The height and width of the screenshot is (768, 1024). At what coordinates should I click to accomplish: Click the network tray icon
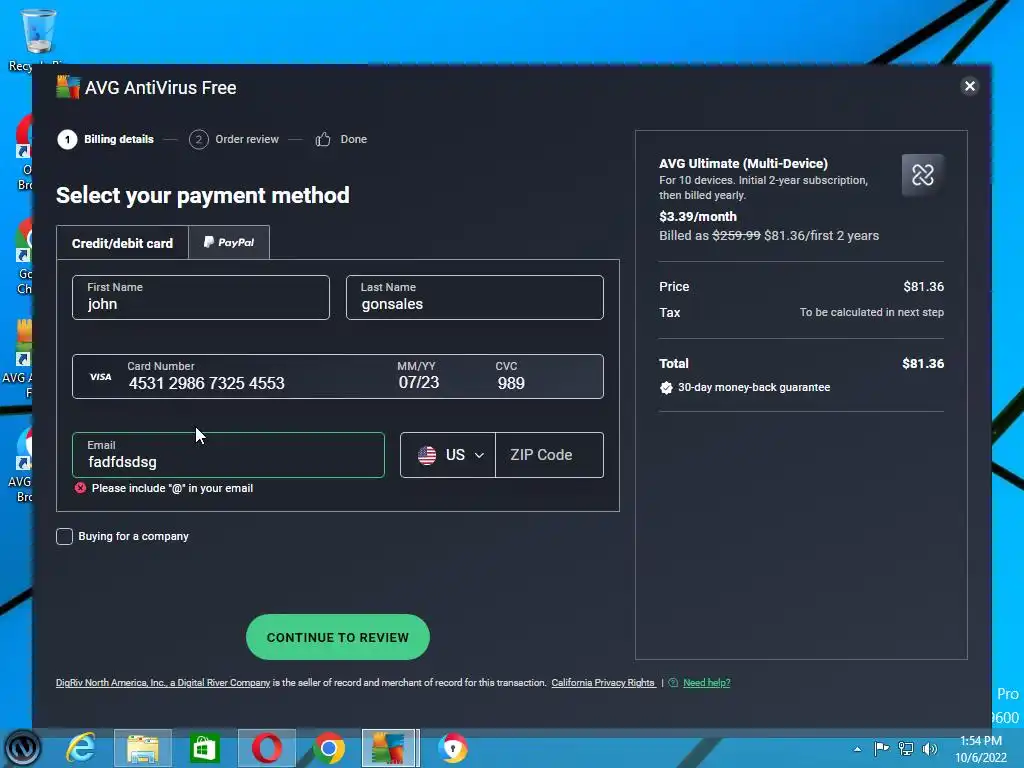(906, 748)
